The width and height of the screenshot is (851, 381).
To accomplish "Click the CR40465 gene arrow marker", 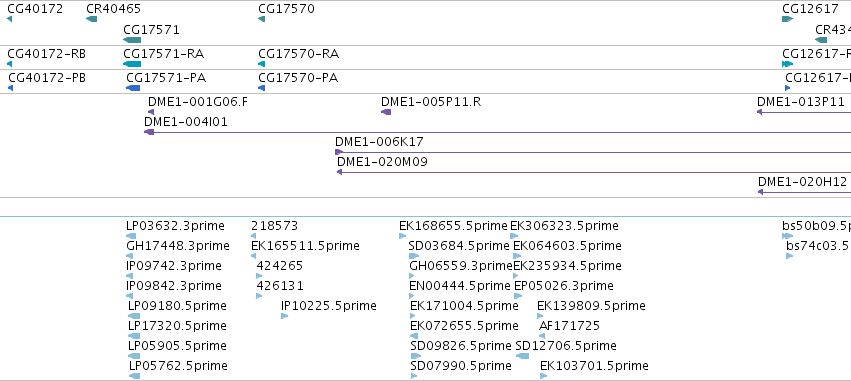I will coord(92,19).
